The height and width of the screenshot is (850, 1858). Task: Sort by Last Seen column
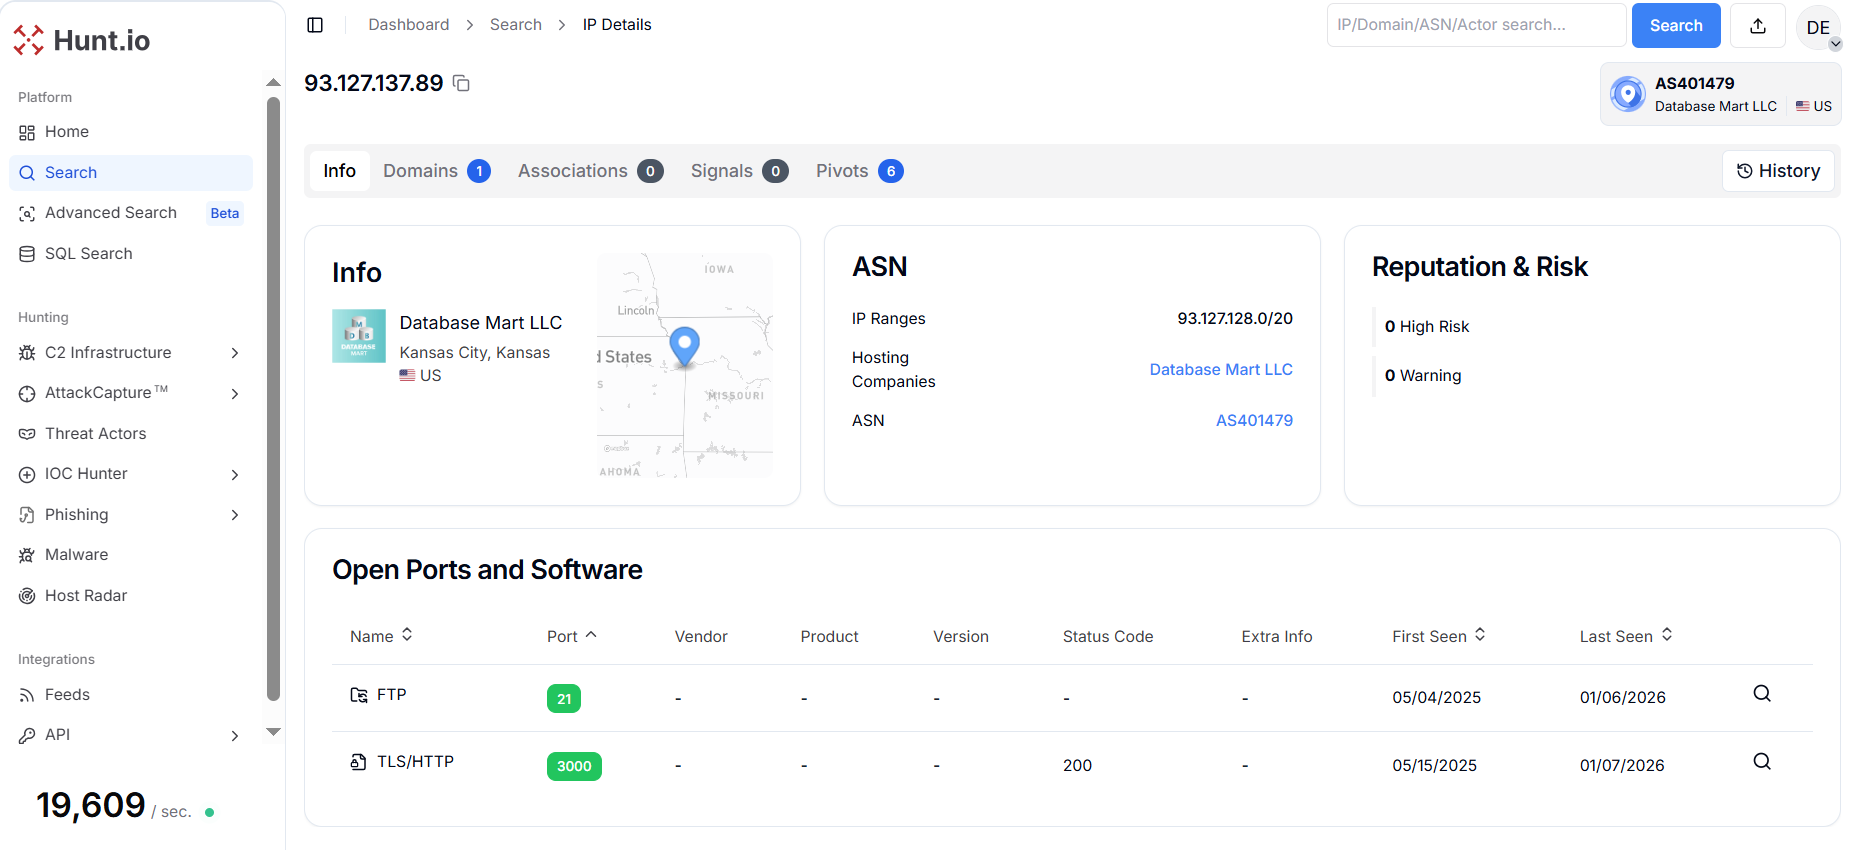coord(1626,636)
